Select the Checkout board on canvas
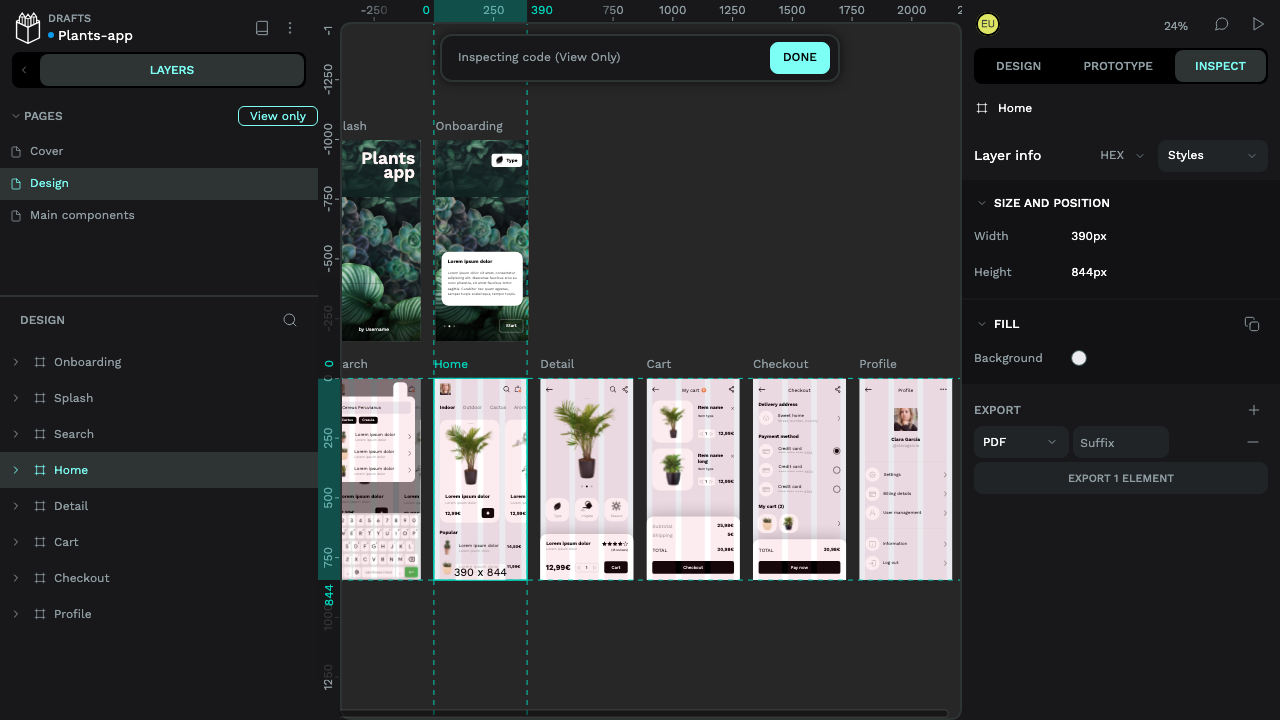Viewport: 1280px width, 720px height. pyautogui.click(x=799, y=479)
